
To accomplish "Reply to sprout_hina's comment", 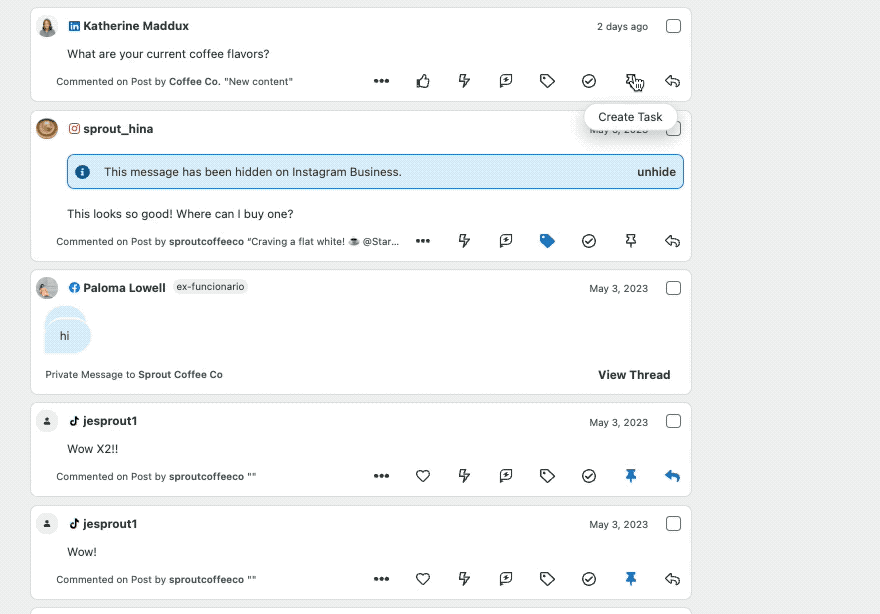I will pyautogui.click(x=672, y=241).
